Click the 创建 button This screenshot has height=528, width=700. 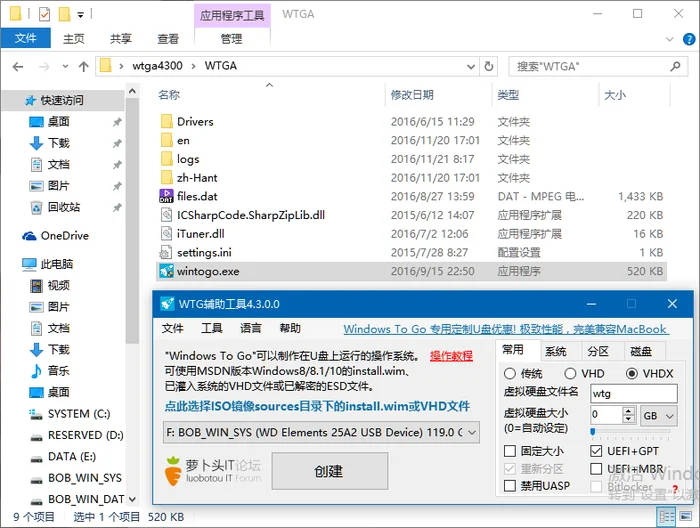coord(329,471)
